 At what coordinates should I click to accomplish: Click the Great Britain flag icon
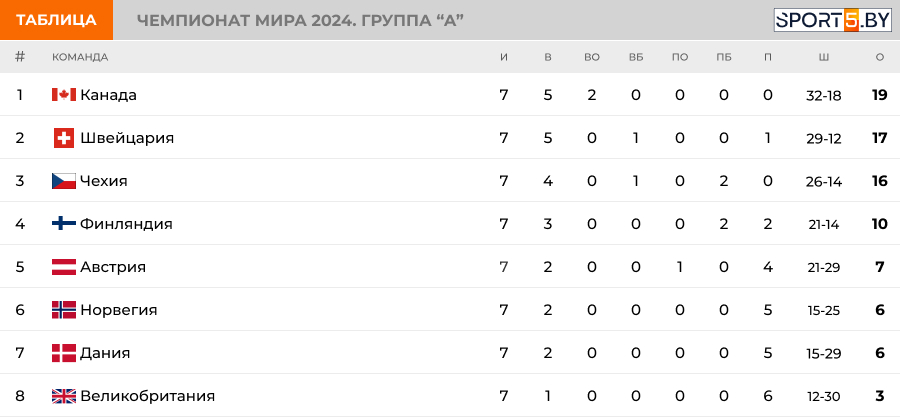click(64, 396)
